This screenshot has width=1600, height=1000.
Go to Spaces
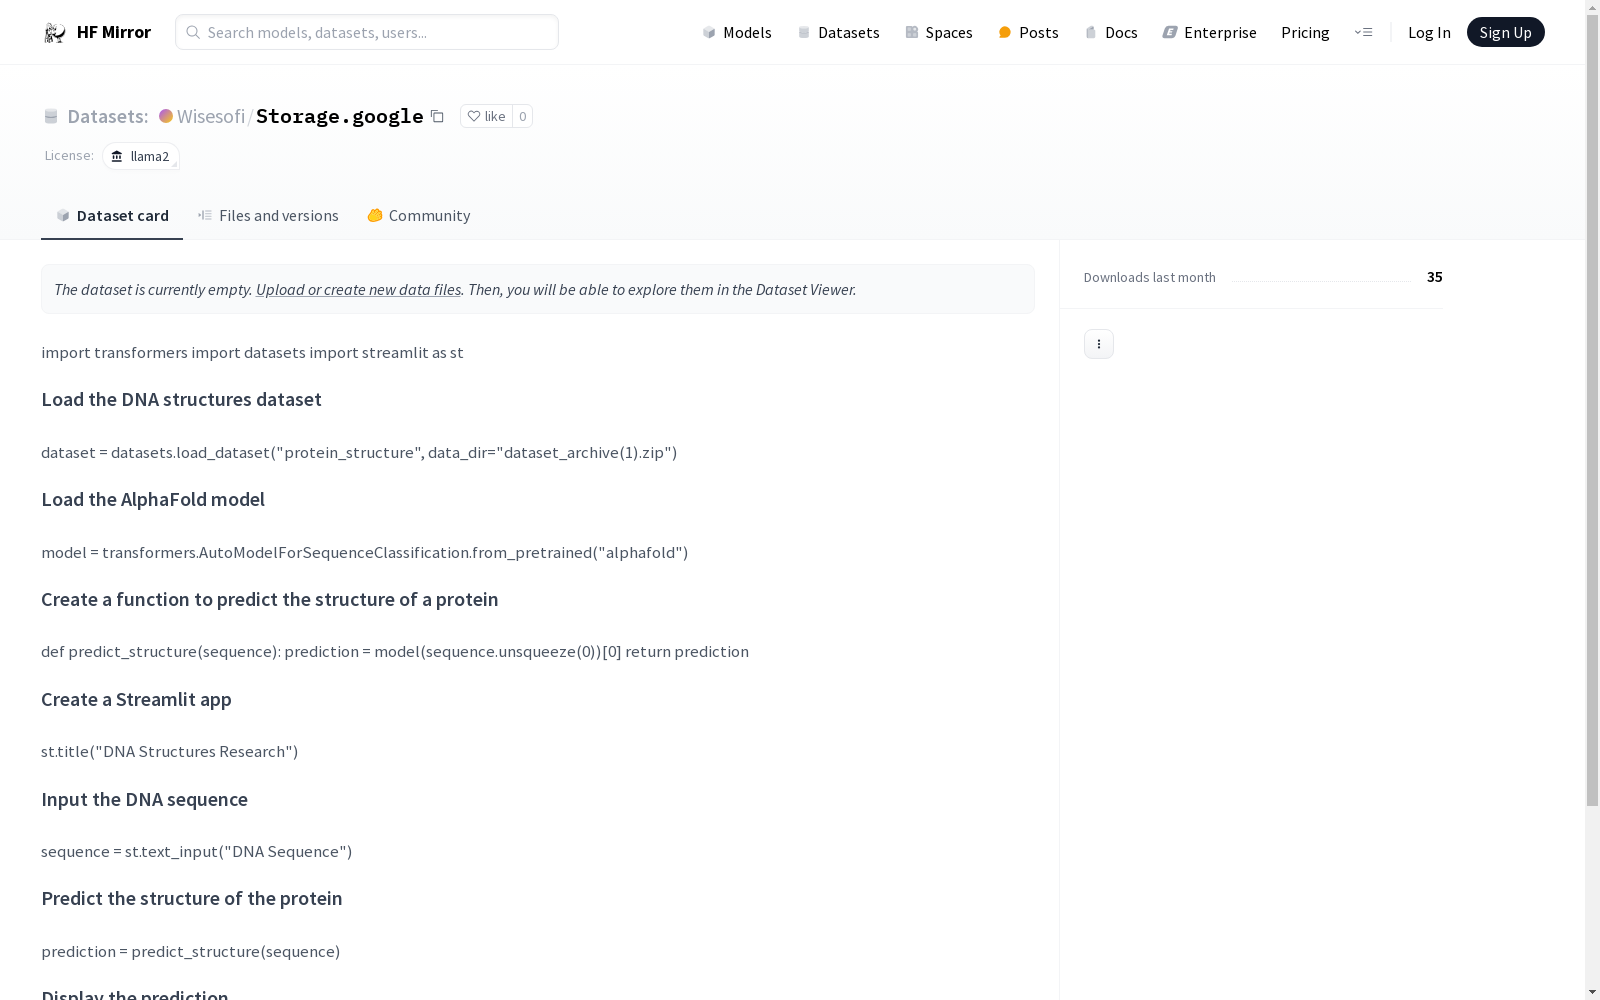(939, 32)
